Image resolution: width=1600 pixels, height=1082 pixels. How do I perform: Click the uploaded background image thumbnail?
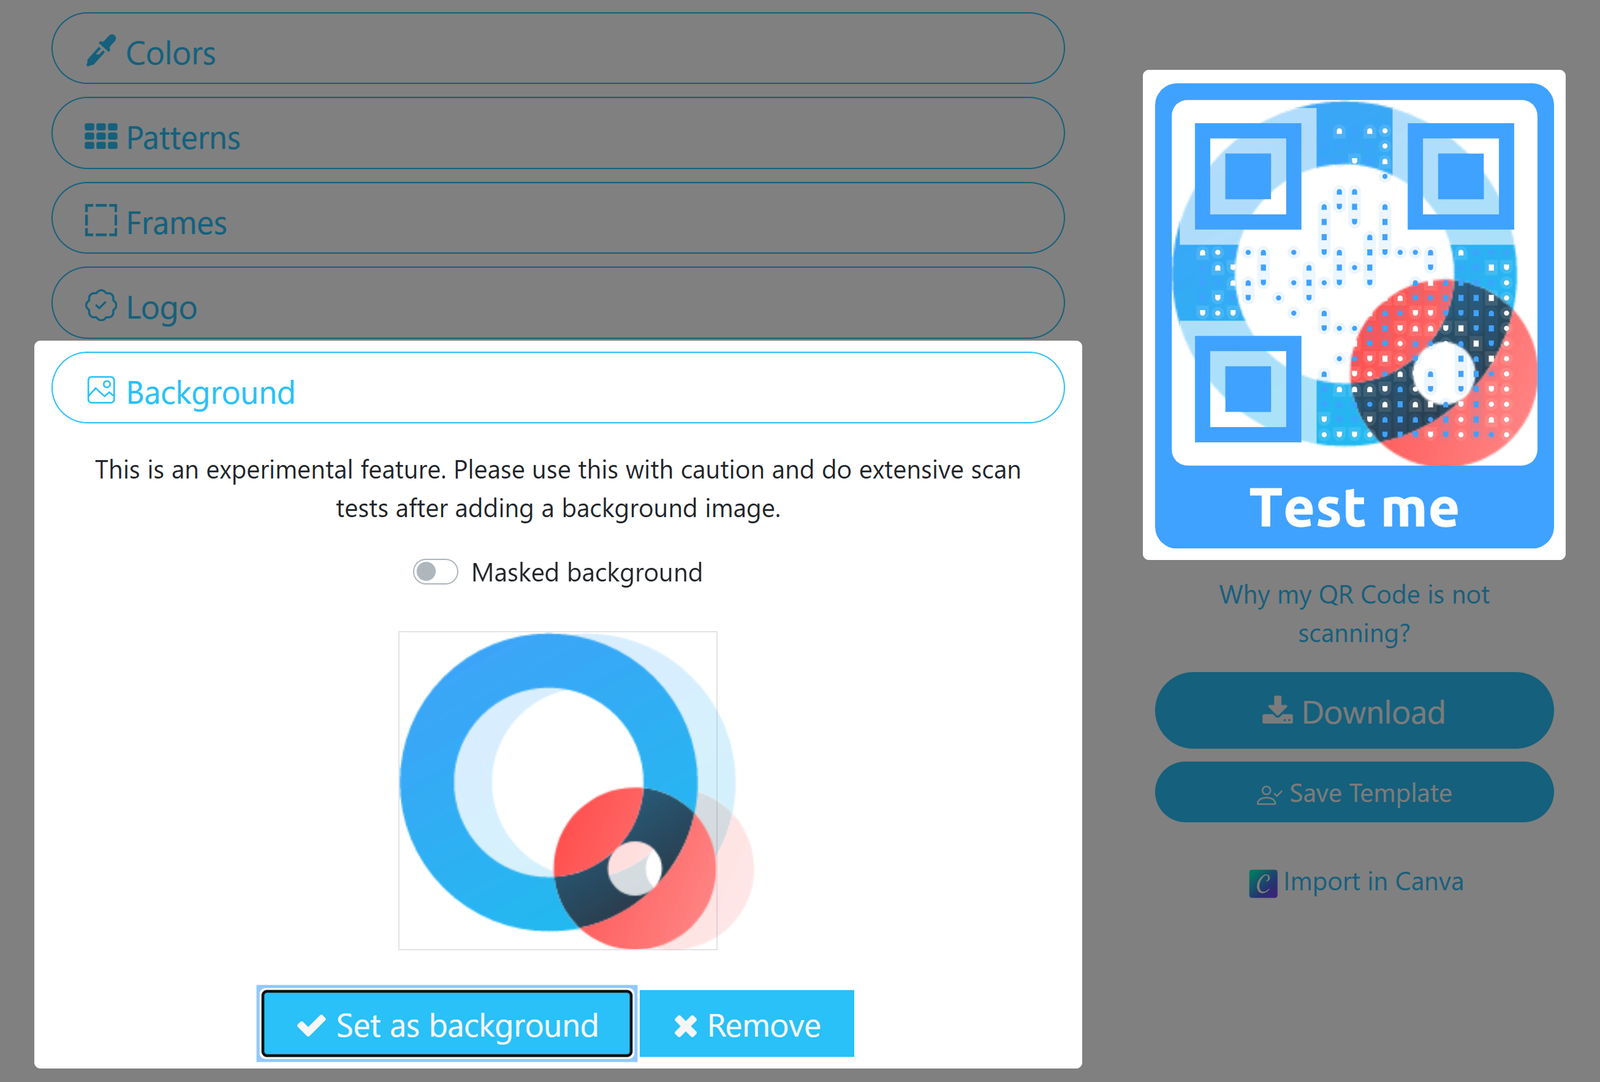558,790
